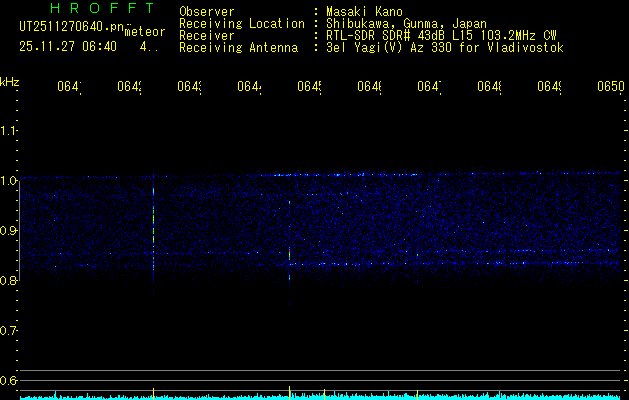Click the 0.9 kHz frequency label
The height and width of the screenshot is (400, 629).
(x=8, y=231)
